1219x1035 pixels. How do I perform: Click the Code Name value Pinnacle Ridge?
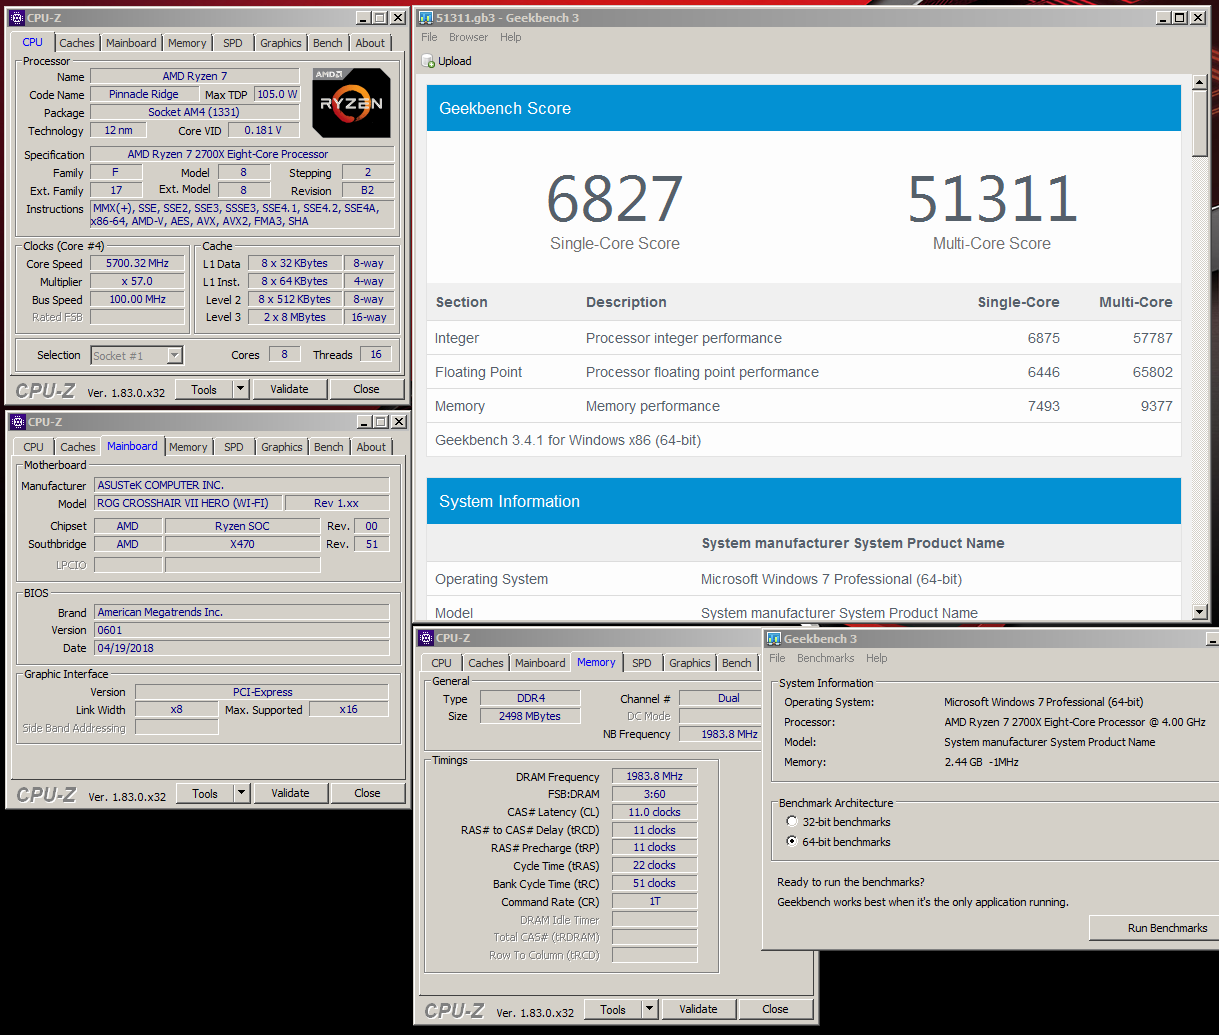(143, 94)
